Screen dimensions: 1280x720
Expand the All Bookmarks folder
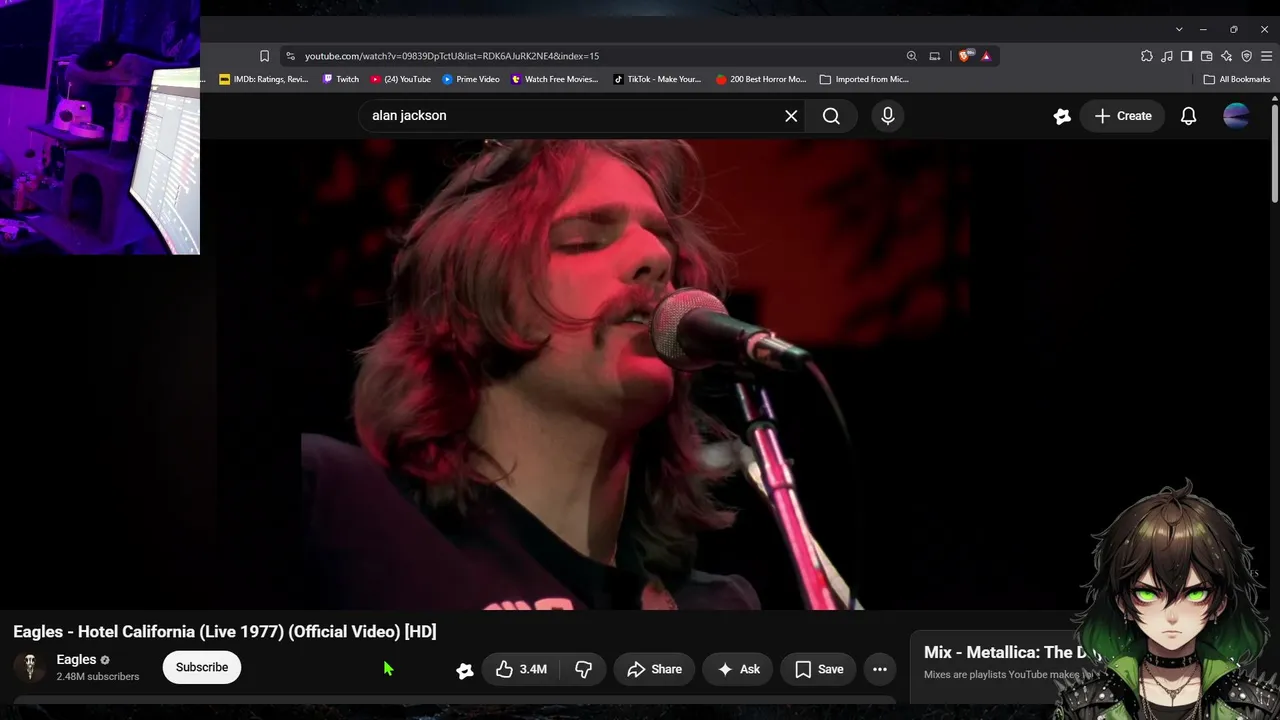pos(1237,79)
